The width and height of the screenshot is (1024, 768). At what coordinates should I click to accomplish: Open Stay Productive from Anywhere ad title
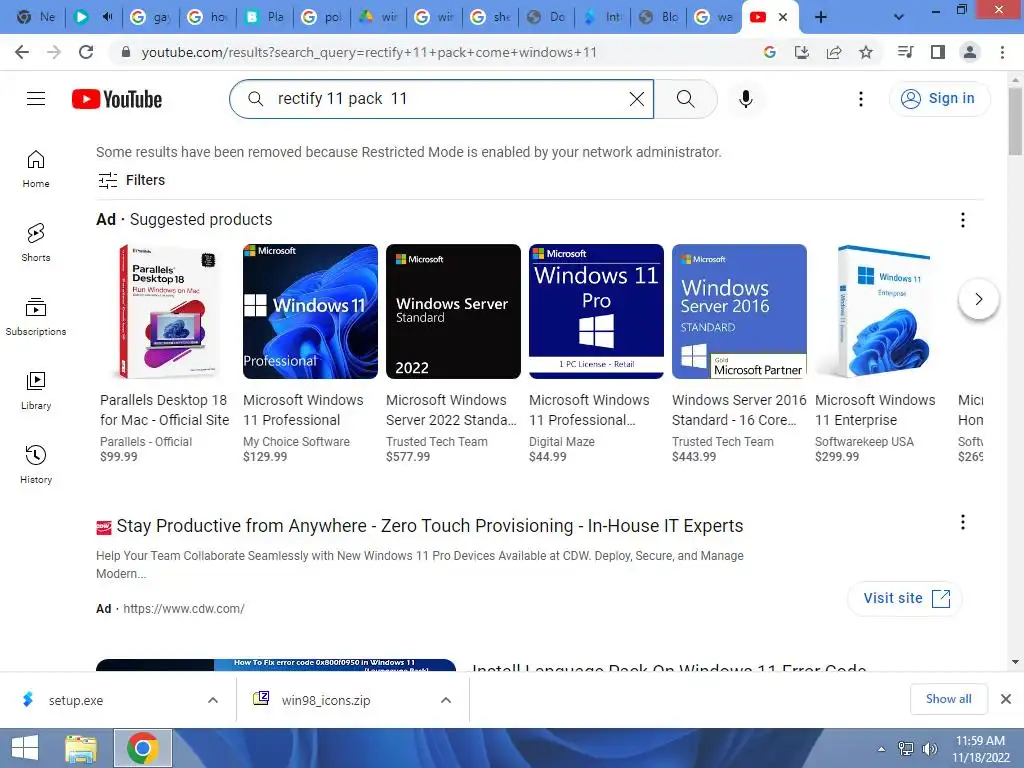pyautogui.click(x=430, y=526)
